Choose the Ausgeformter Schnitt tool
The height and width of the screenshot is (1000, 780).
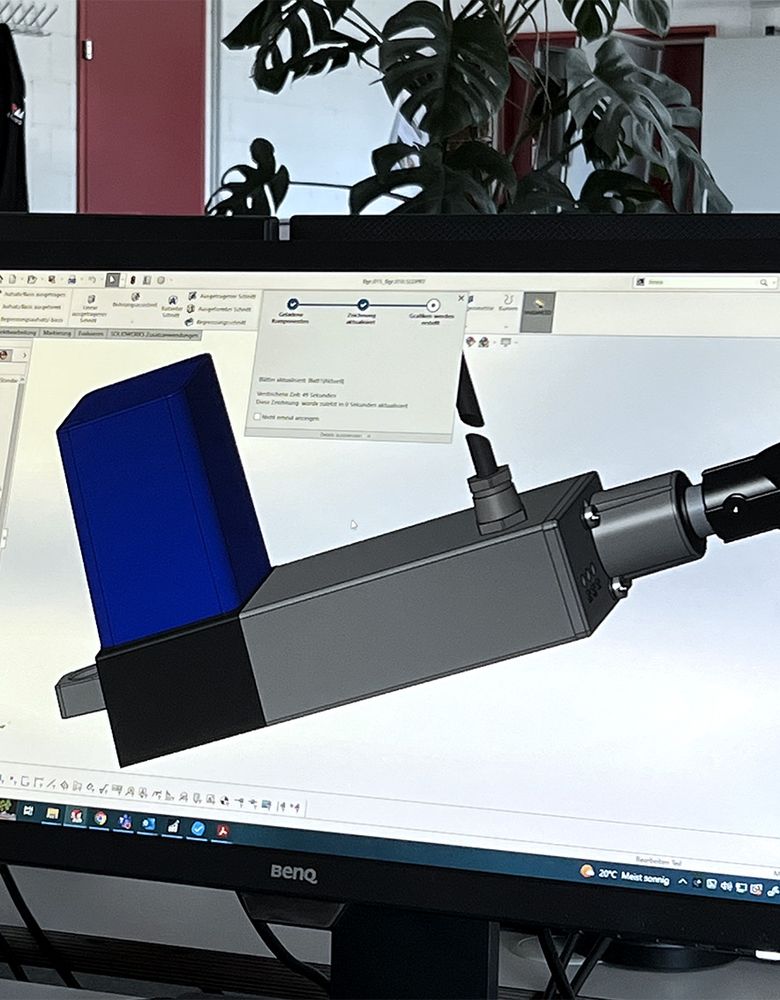[x=219, y=309]
